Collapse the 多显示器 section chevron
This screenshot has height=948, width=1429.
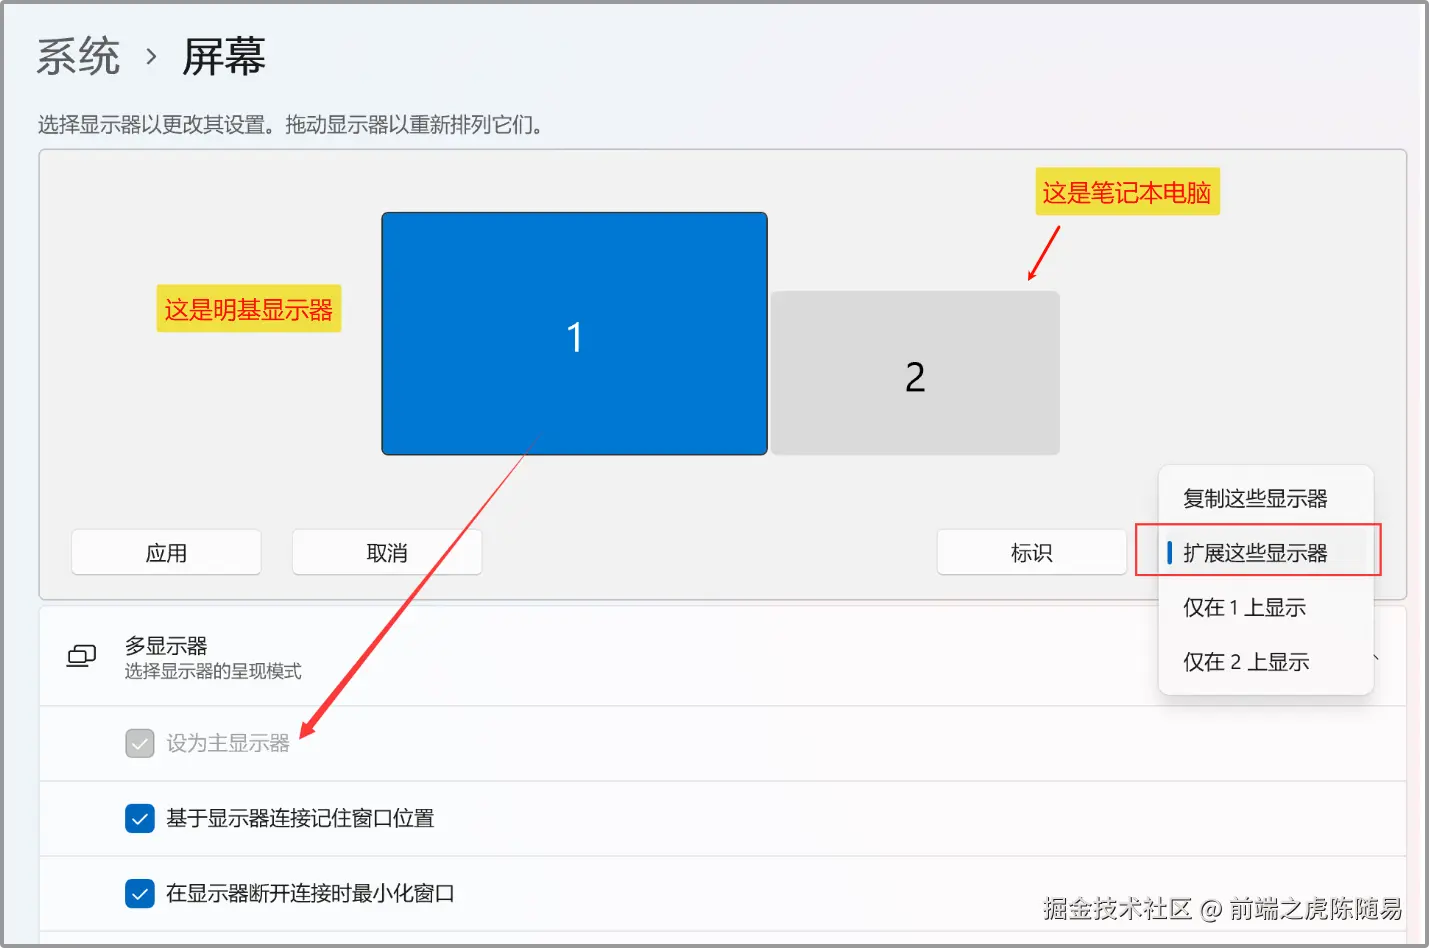[1377, 657]
